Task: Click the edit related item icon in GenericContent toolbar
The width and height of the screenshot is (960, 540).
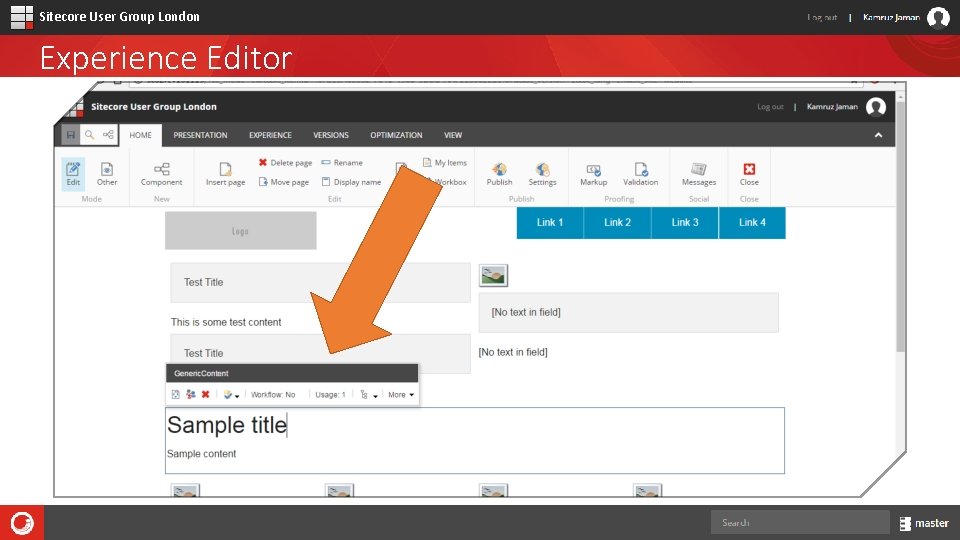Action: coord(176,395)
